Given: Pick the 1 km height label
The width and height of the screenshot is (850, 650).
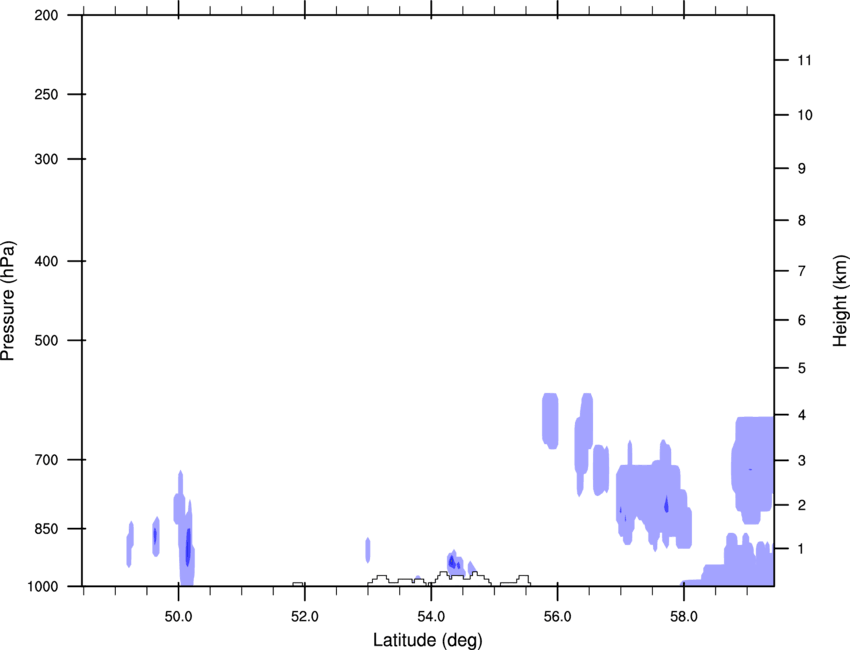Looking at the screenshot, I should click(x=802, y=549).
